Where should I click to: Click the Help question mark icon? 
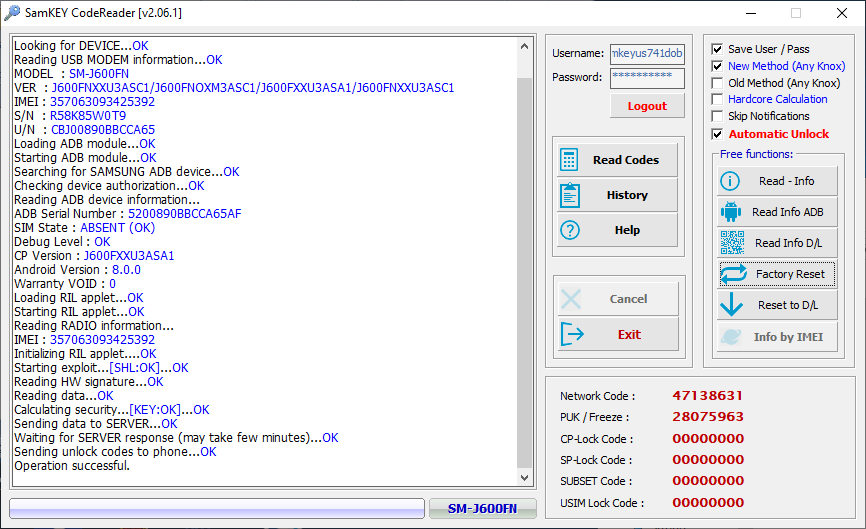pyautogui.click(x=569, y=230)
